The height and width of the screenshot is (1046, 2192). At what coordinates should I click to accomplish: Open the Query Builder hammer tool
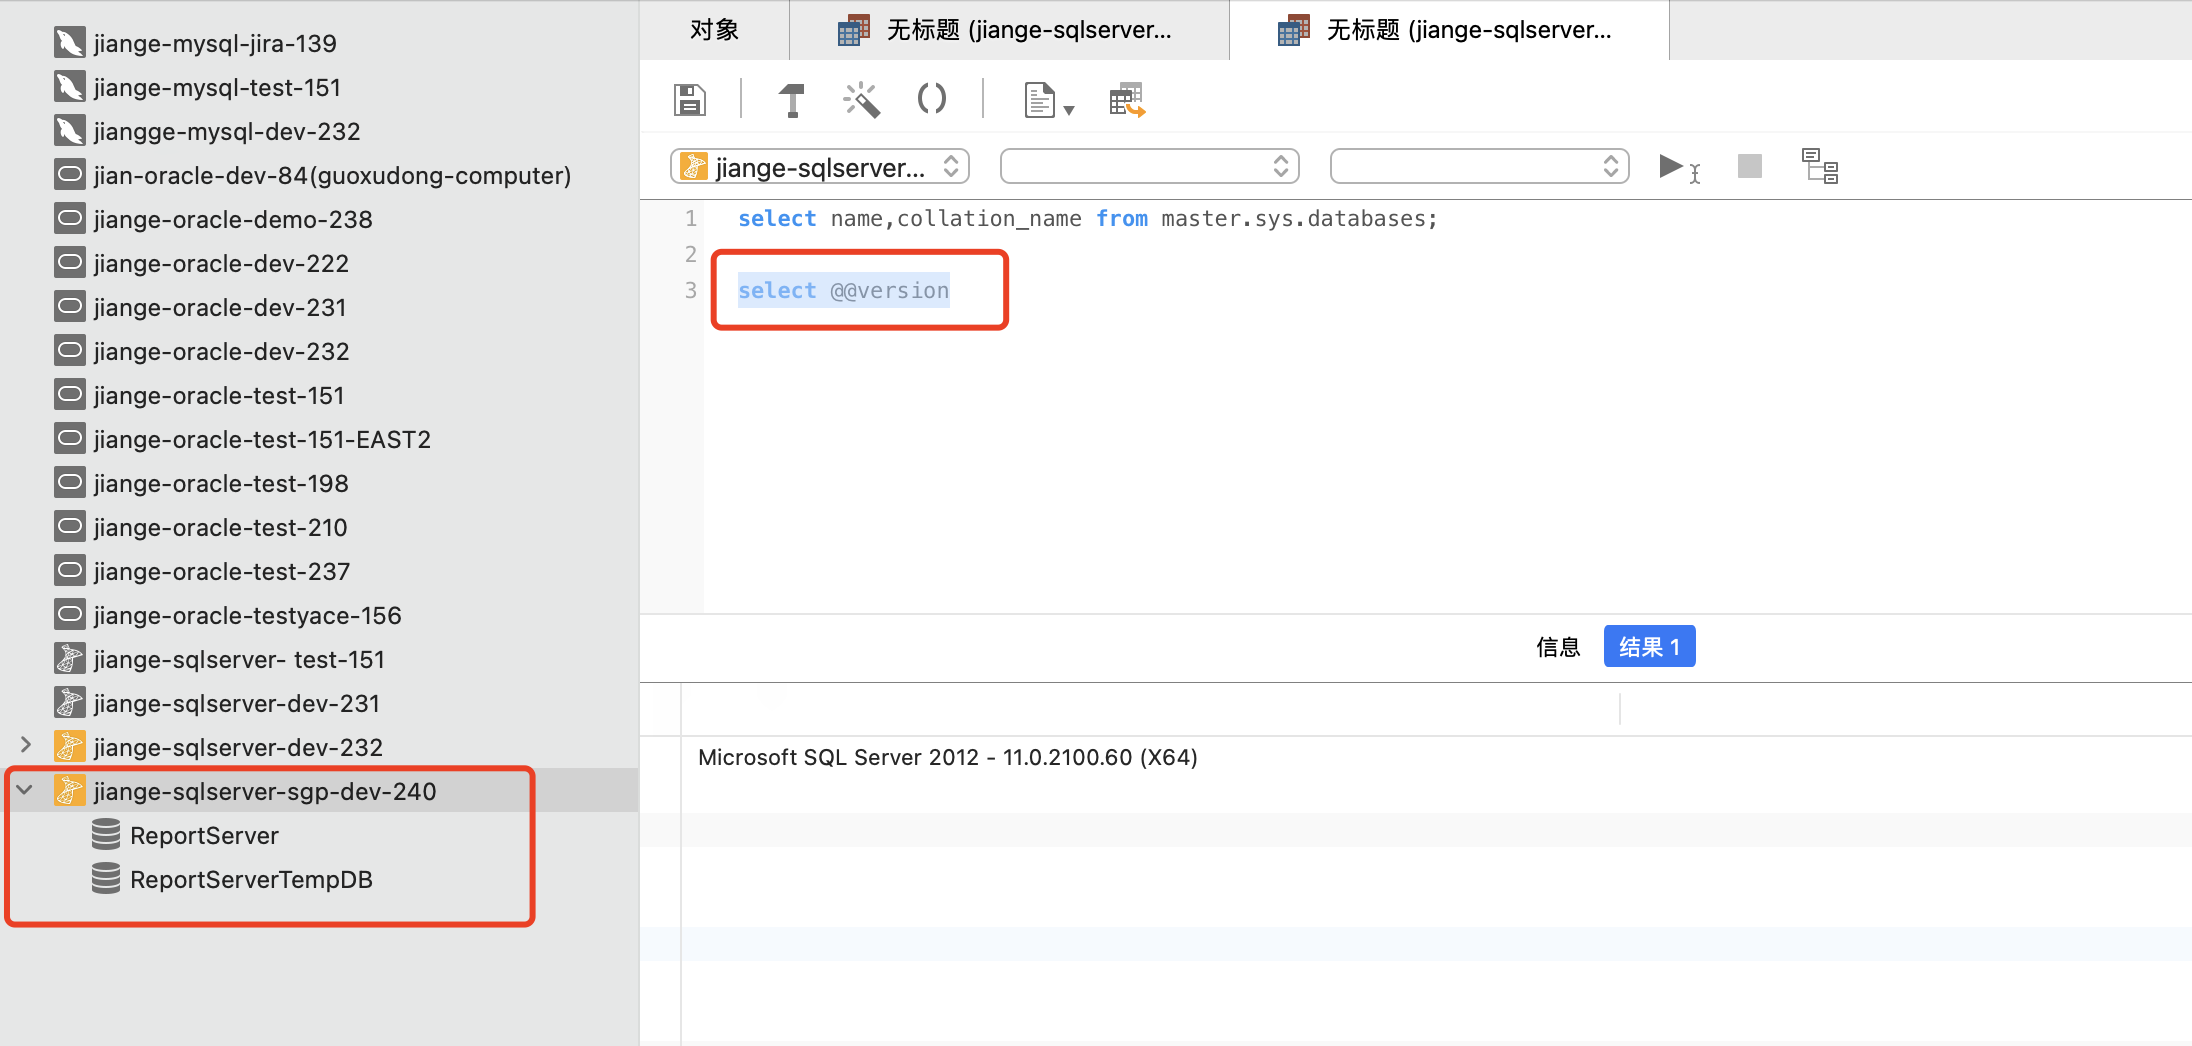click(x=791, y=100)
